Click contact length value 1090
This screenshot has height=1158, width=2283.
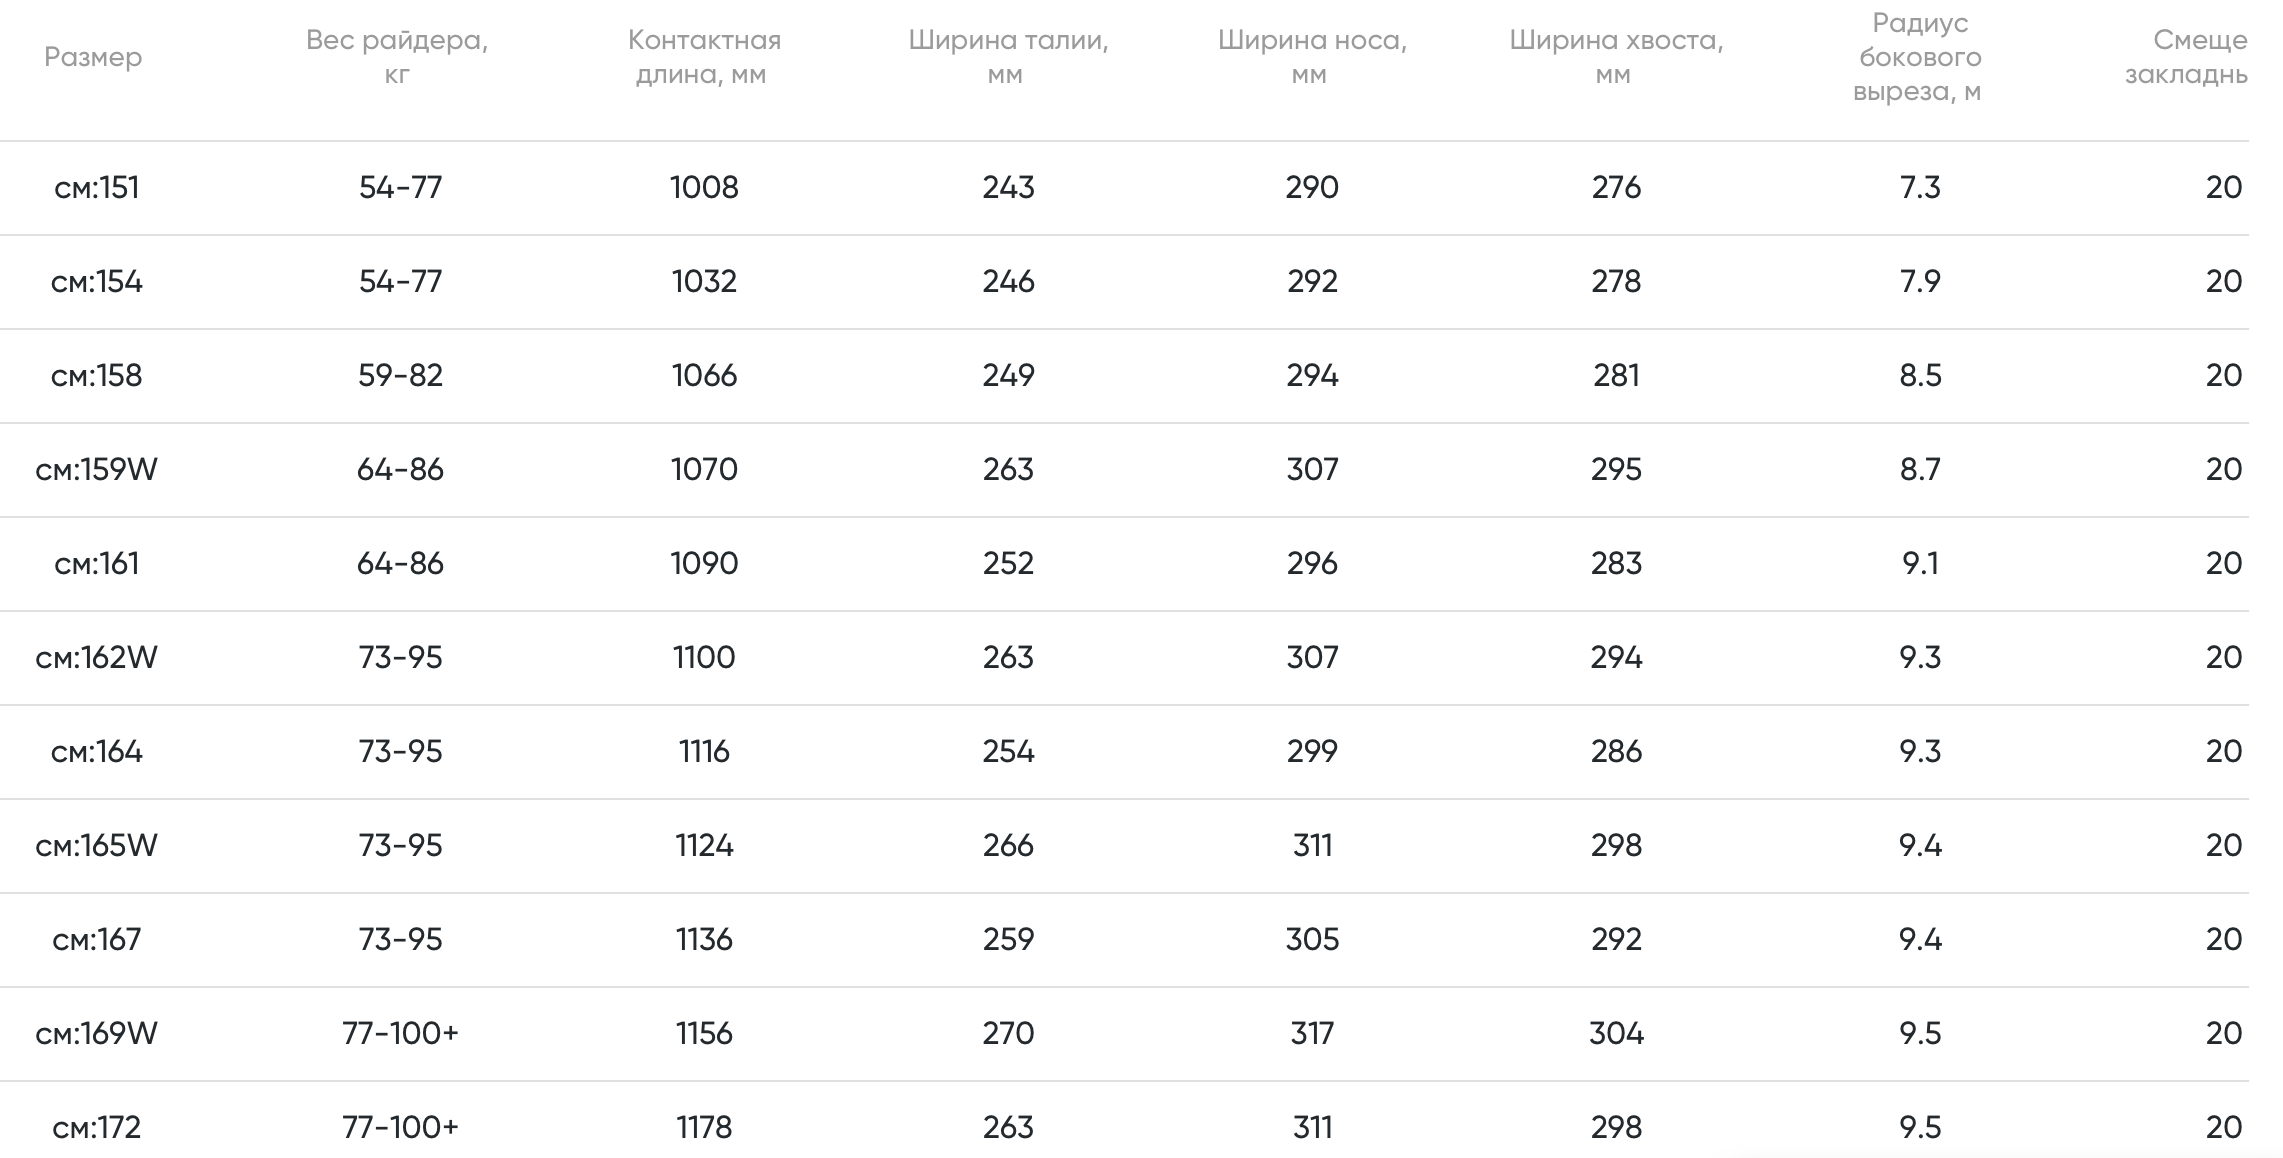[704, 564]
